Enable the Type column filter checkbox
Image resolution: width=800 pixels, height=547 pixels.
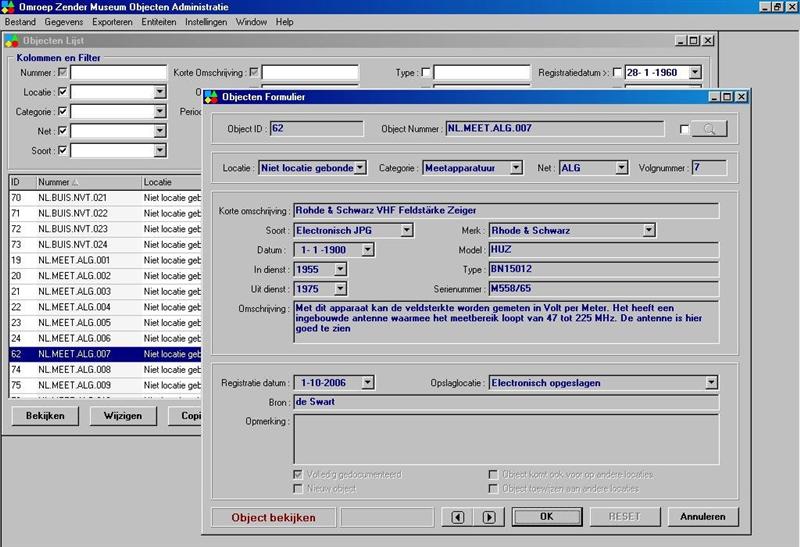tap(426, 72)
